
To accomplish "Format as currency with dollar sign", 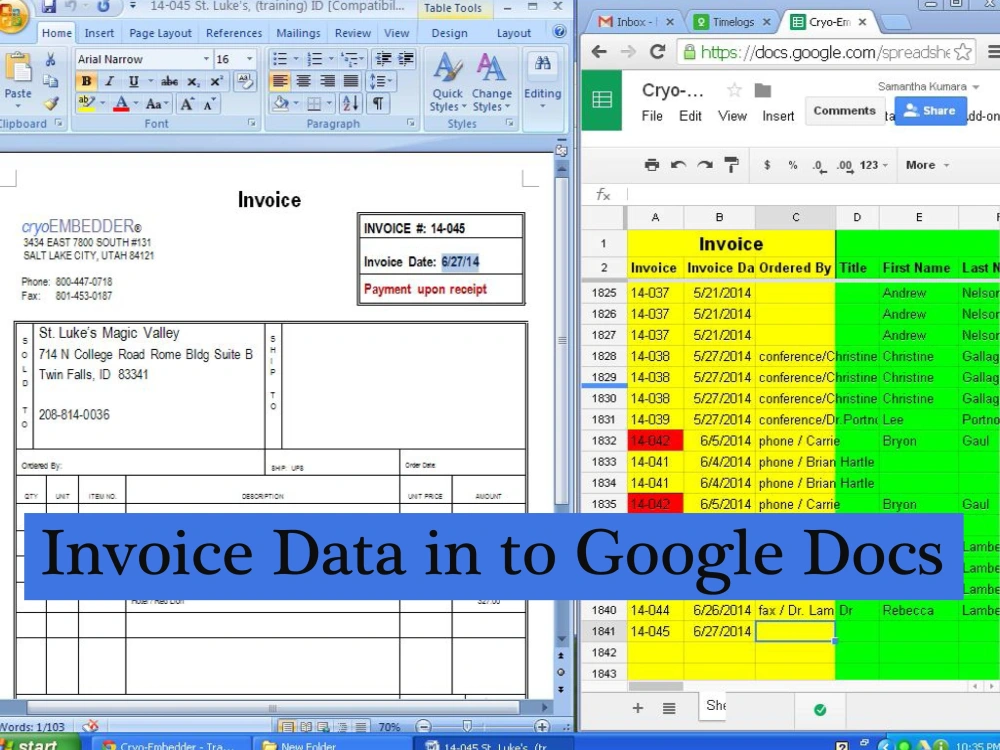I will (x=767, y=165).
